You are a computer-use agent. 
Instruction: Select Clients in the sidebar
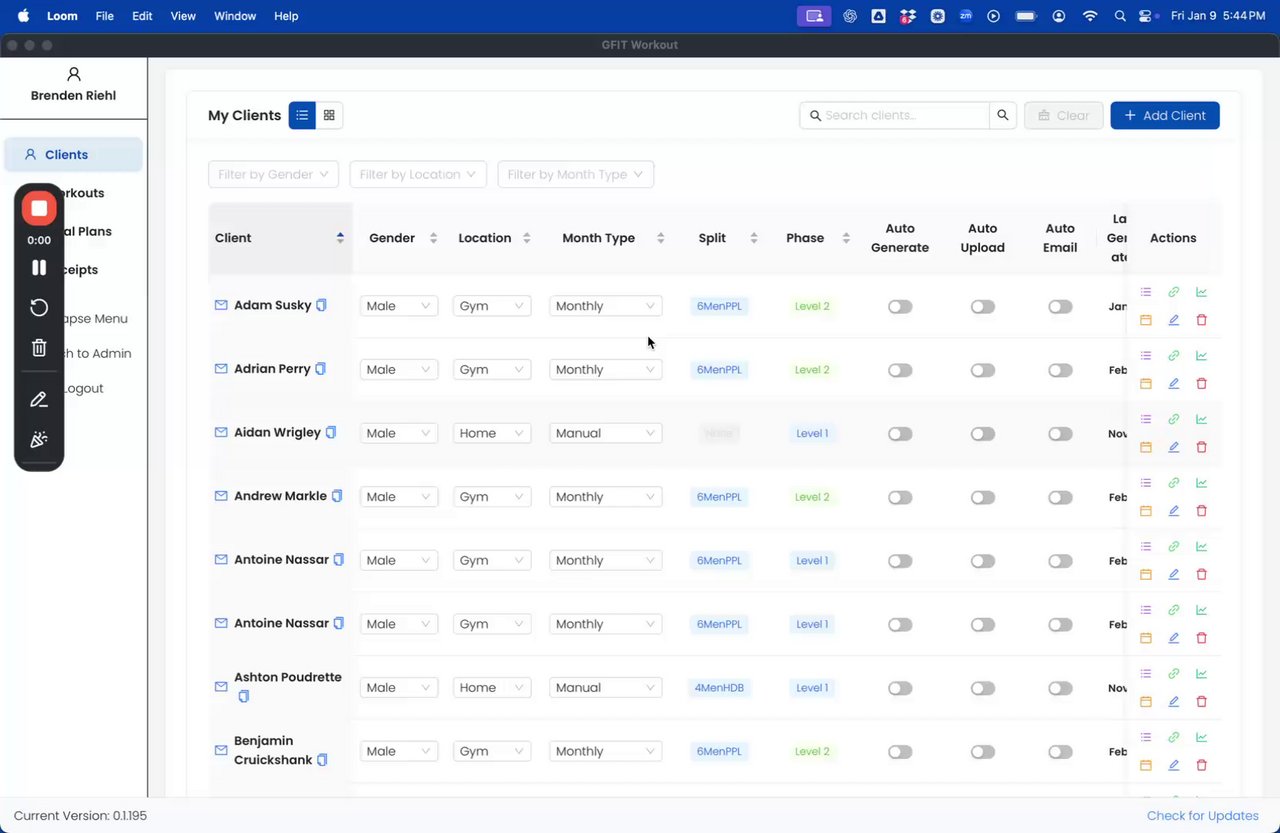coord(74,155)
